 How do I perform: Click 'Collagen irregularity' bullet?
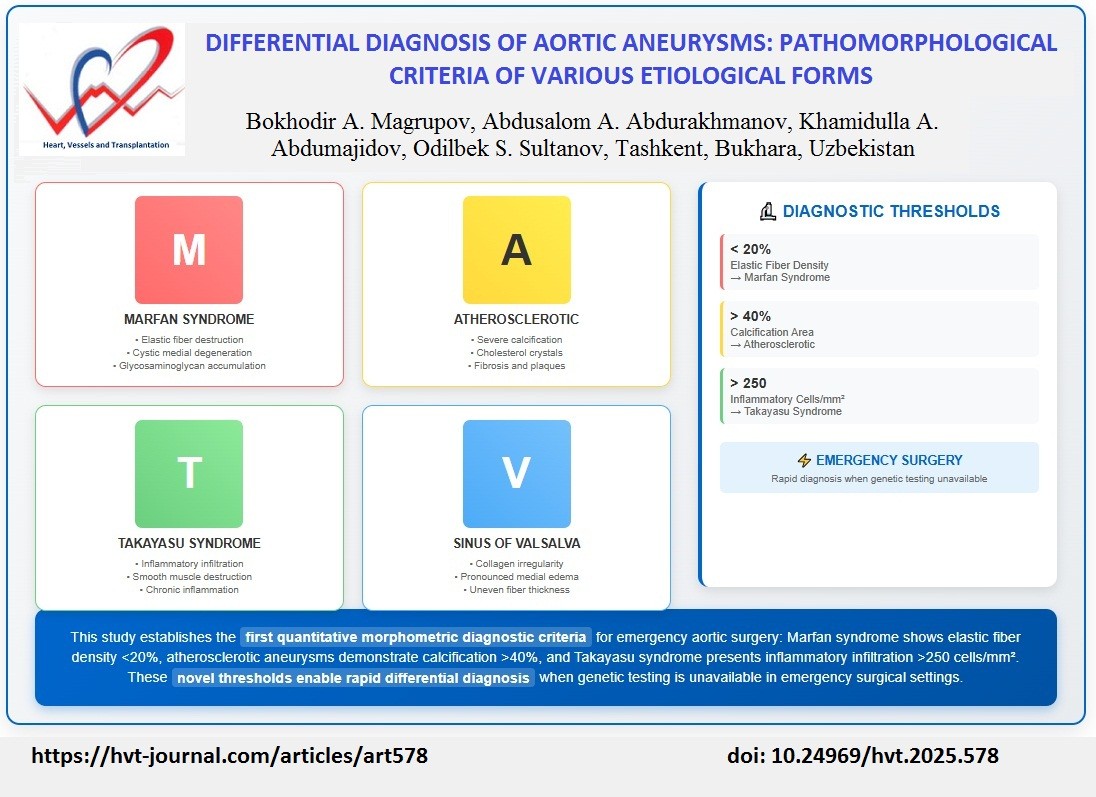pos(517,563)
